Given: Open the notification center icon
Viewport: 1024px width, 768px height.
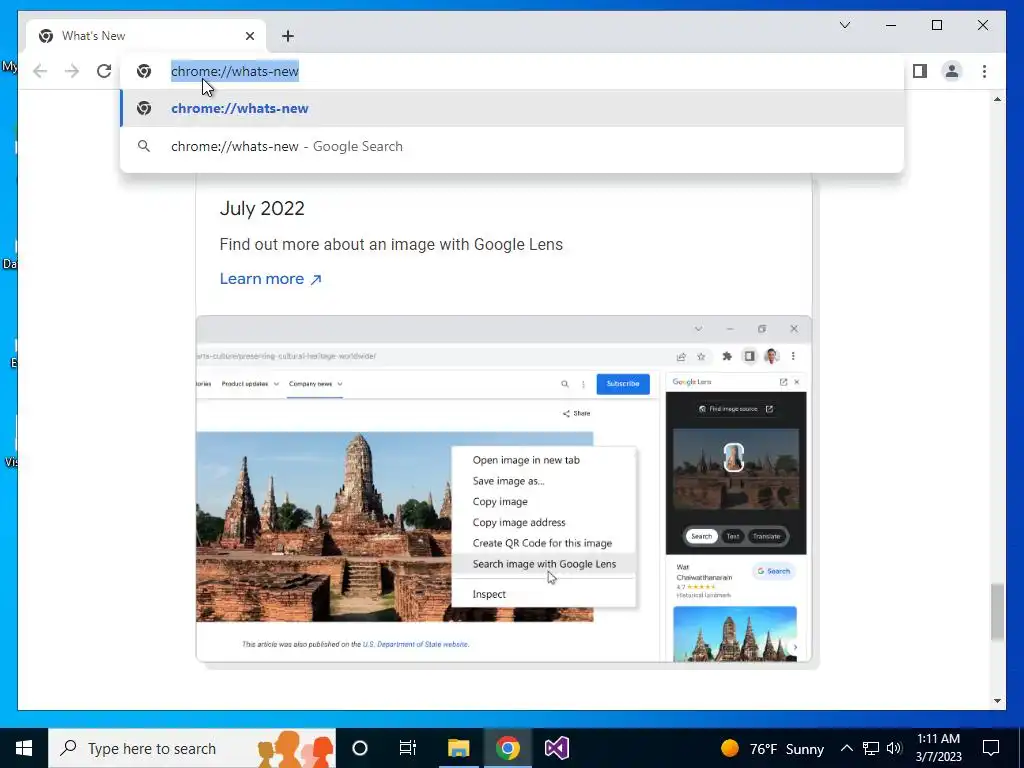Looking at the screenshot, I should click(991, 748).
